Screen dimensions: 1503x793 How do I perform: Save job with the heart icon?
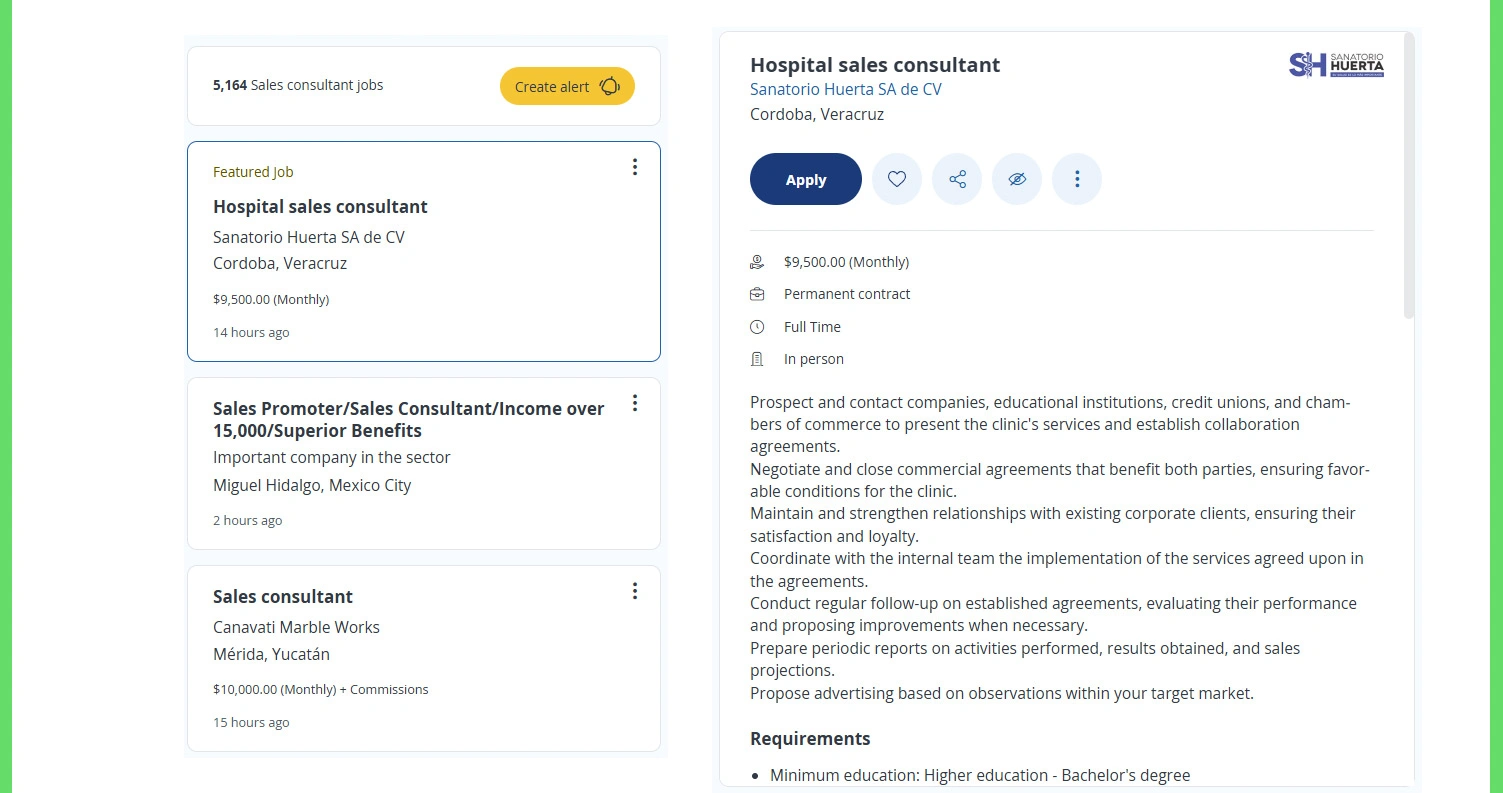(897, 179)
